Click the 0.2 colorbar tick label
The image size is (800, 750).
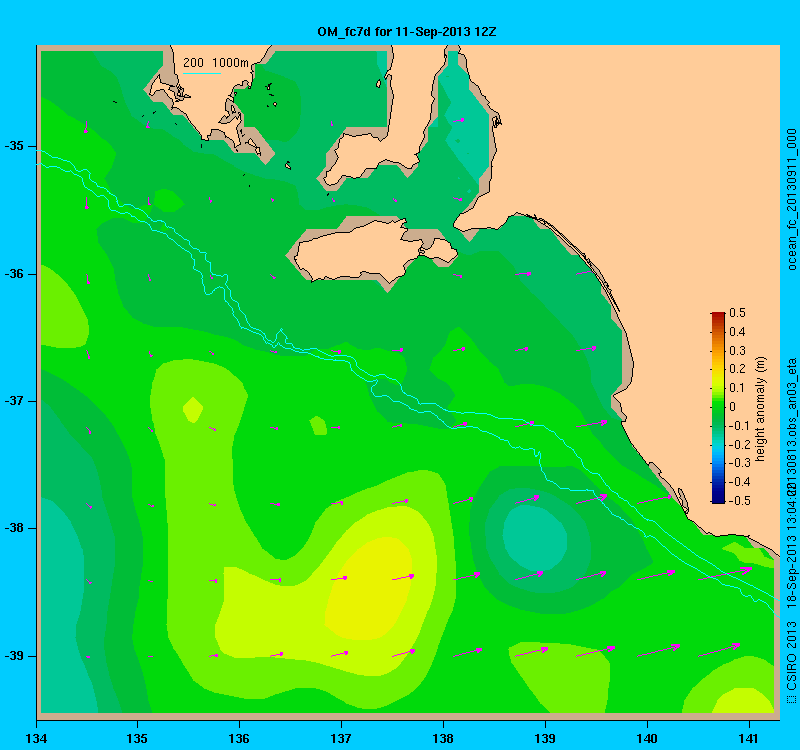(737, 369)
